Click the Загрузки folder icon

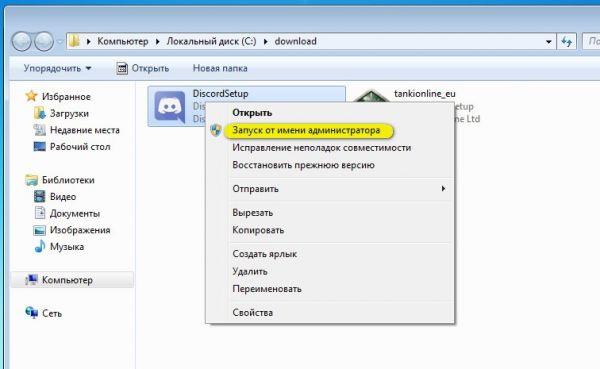[39, 113]
